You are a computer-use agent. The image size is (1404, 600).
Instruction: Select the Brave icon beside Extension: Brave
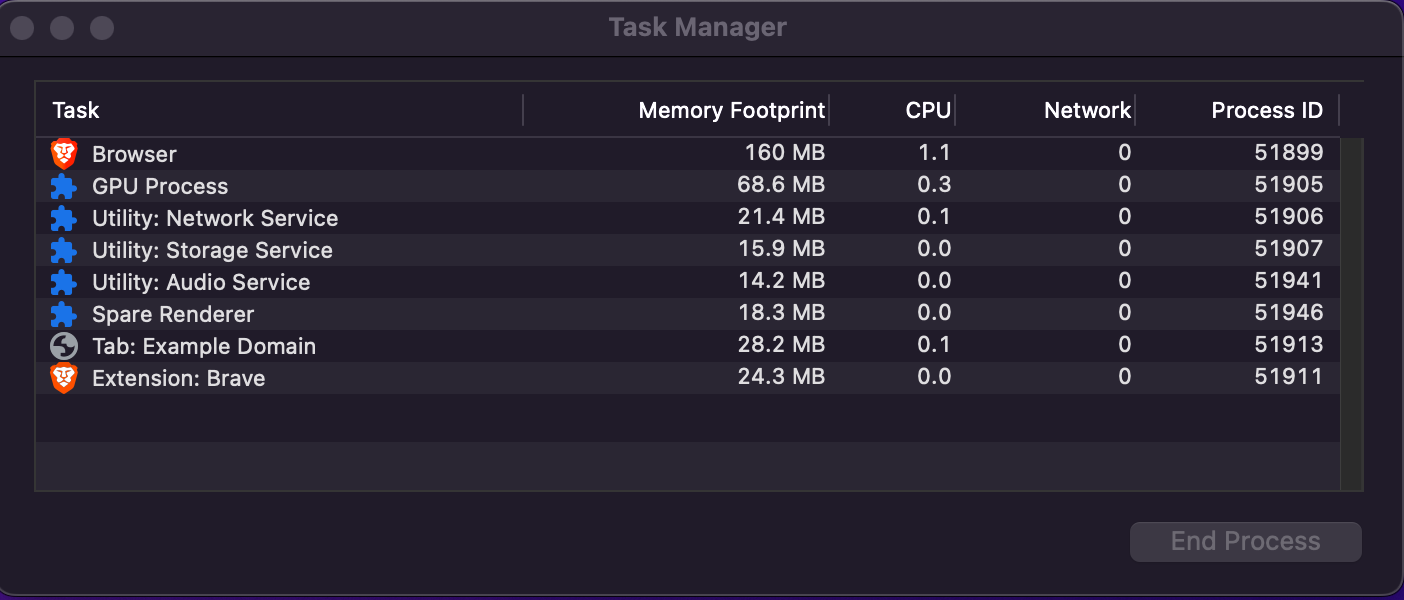64,378
